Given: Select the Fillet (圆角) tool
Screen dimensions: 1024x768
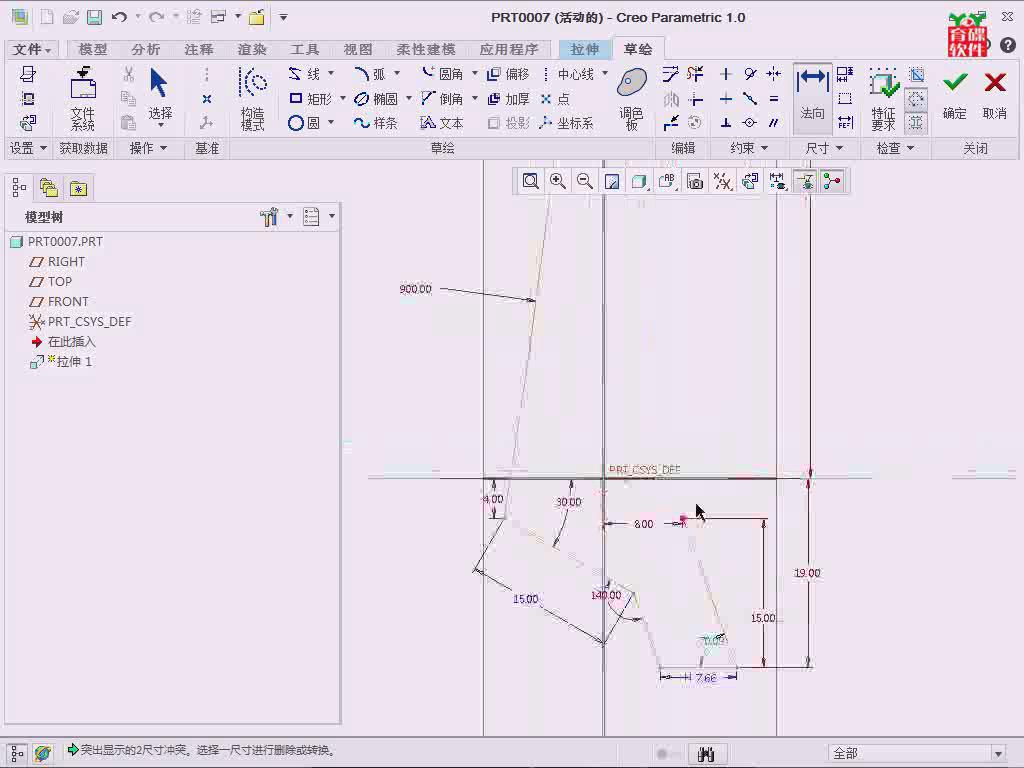Looking at the screenshot, I should coord(442,74).
